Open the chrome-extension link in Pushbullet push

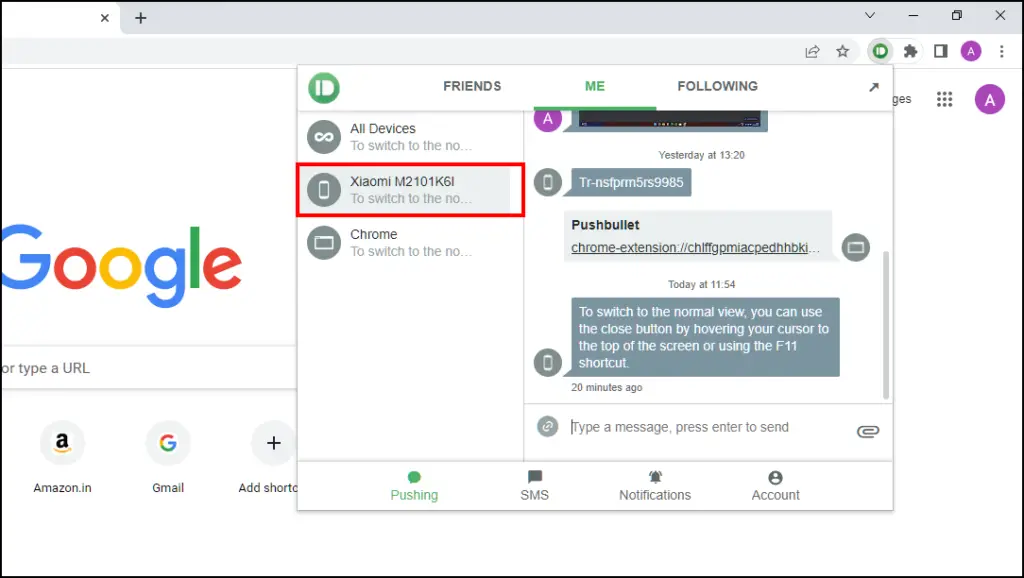tap(695, 248)
